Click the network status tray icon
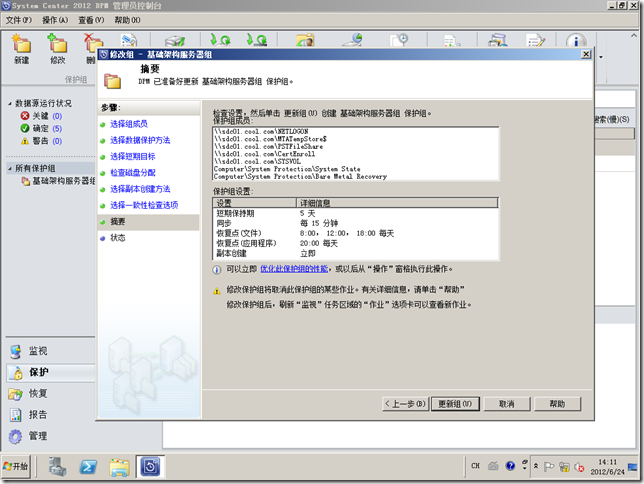Screen dimensions: 644x484 point(564,467)
